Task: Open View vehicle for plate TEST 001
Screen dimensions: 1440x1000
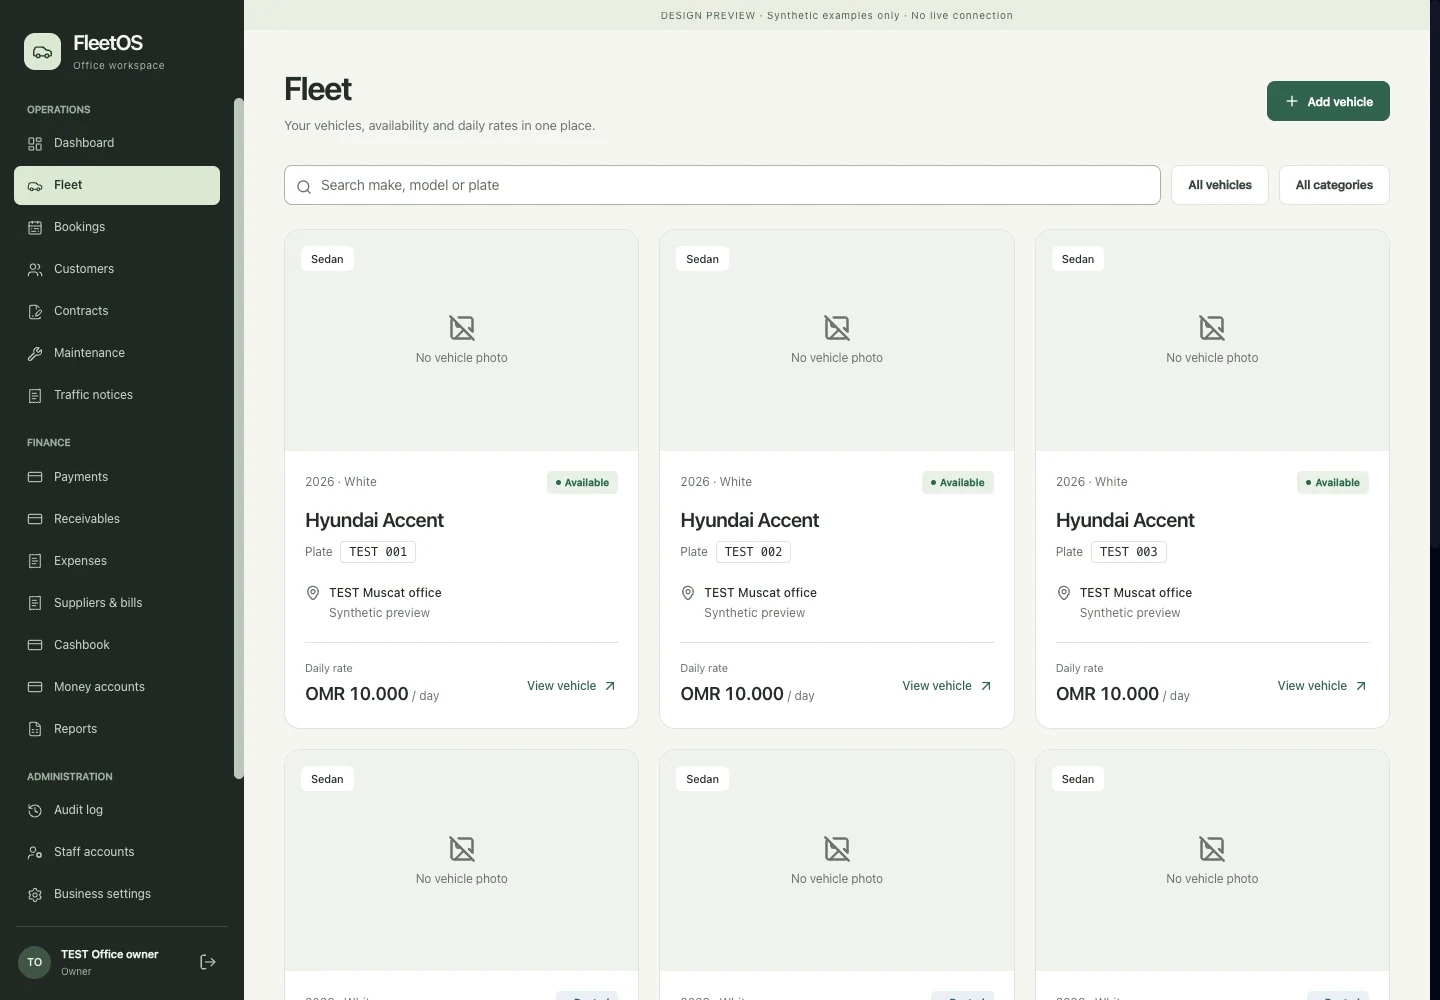Action: [571, 686]
